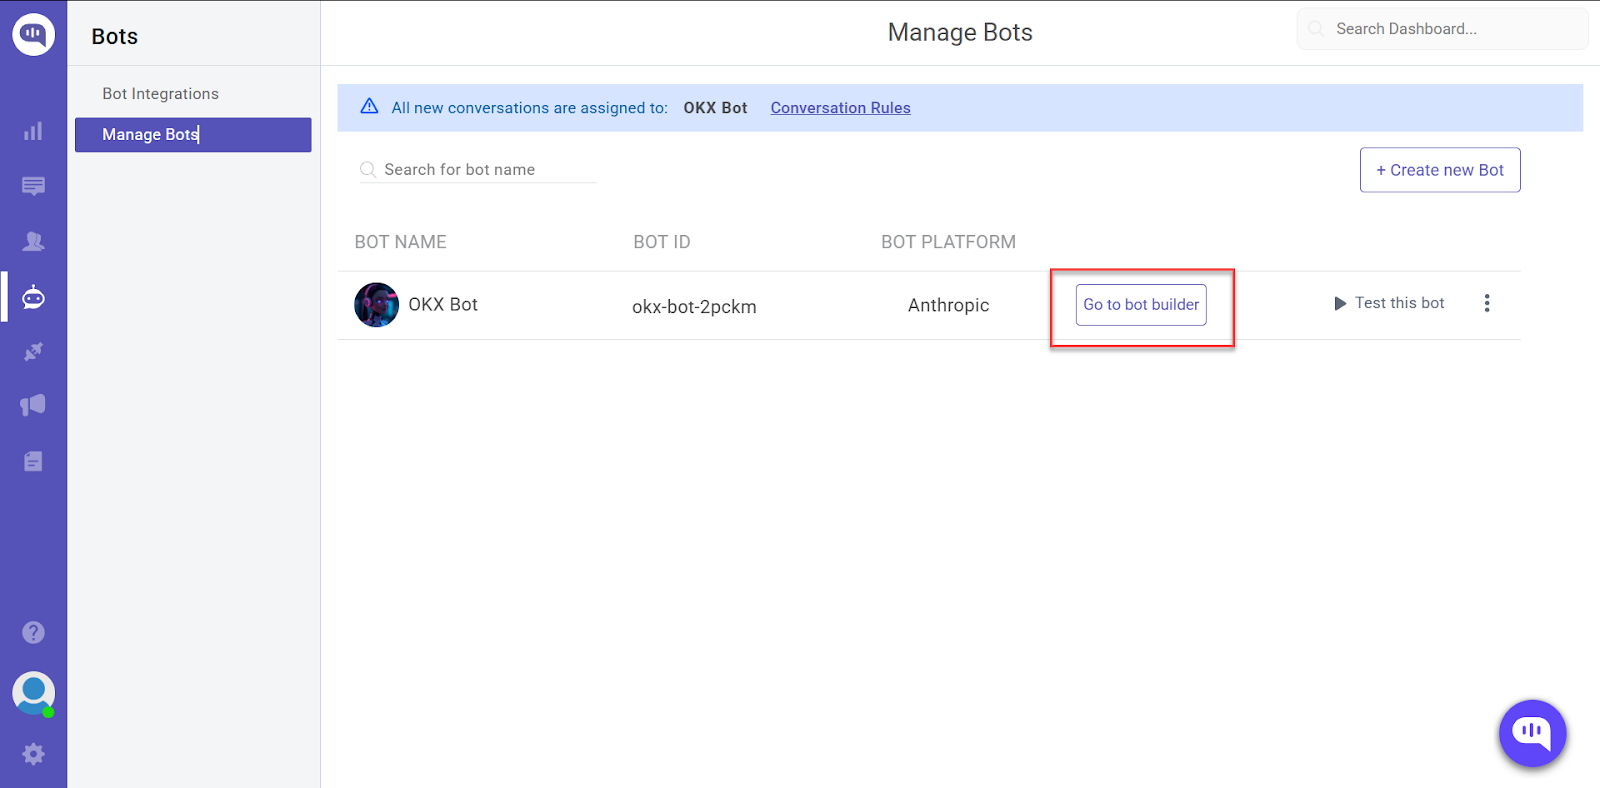
Task: Click the OKX Bot name text
Action: (x=443, y=305)
